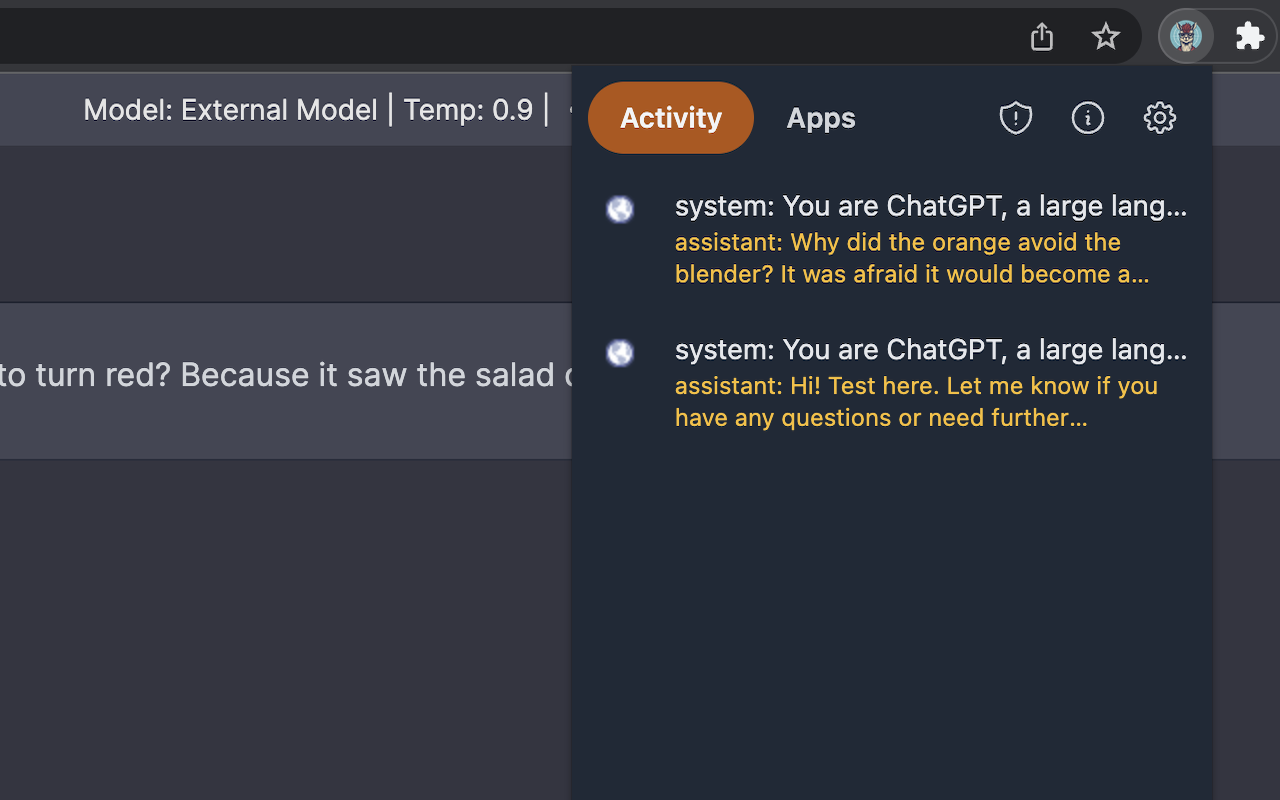Open the assistant reply about the orange and blender
This screenshot has height=800, width=1280.
tap(910, 258)
